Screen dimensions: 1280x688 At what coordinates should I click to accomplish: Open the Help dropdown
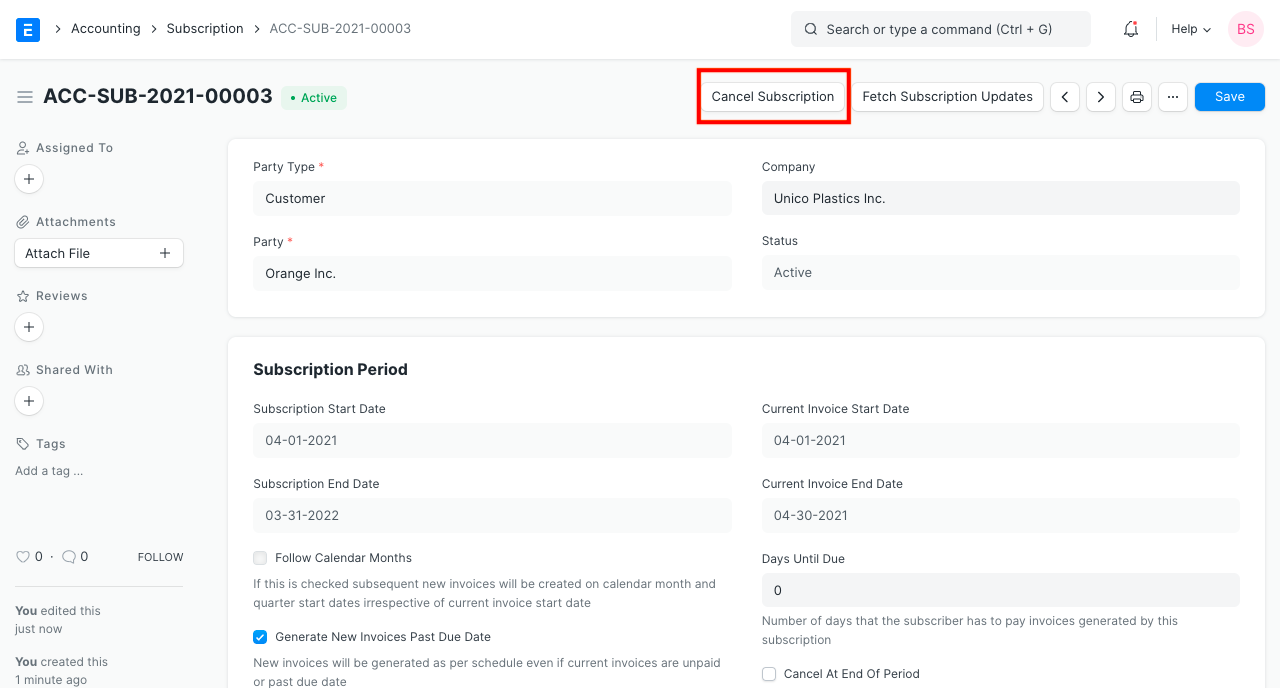coord(1190,28)
